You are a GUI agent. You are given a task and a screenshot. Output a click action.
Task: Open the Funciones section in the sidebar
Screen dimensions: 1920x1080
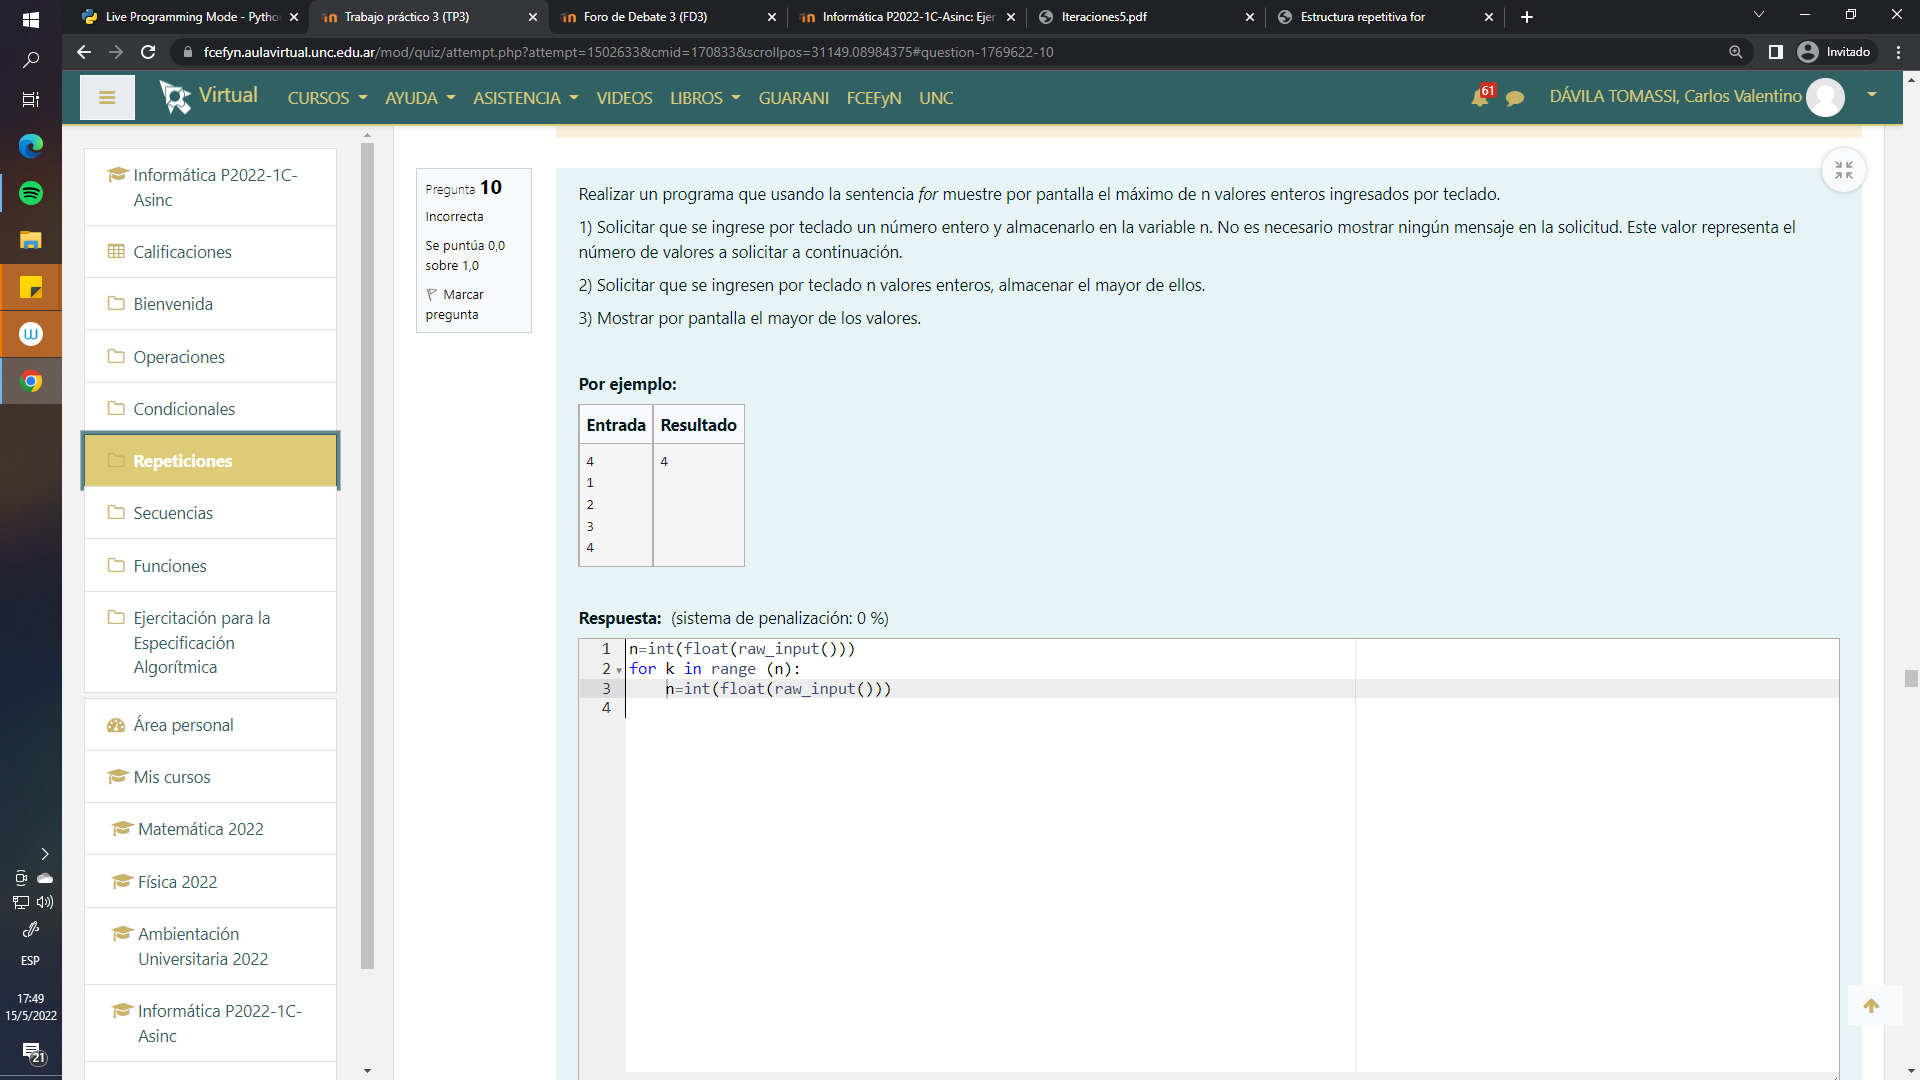pos(170,566)
